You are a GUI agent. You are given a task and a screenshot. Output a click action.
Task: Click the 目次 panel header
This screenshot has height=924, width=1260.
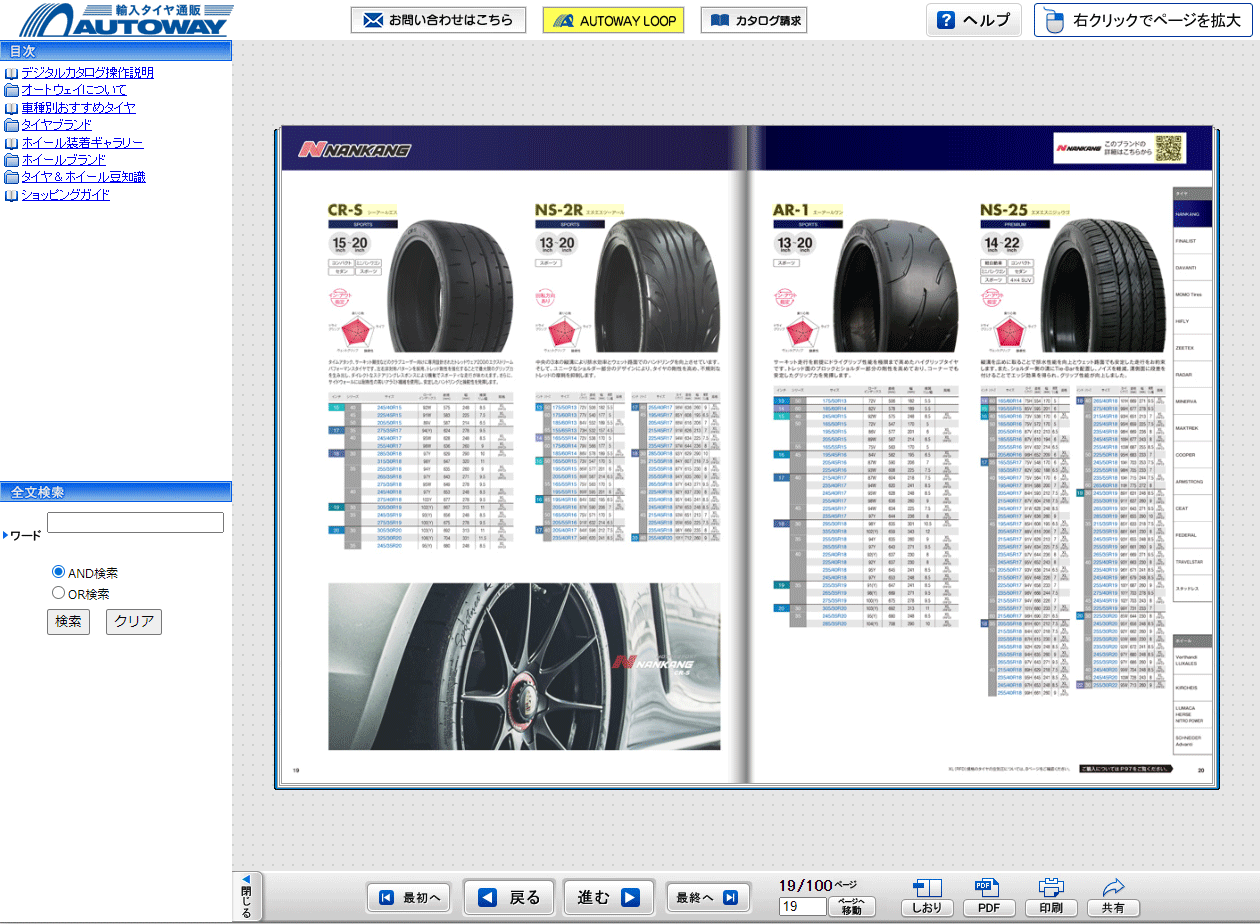(x=116, y=51)
